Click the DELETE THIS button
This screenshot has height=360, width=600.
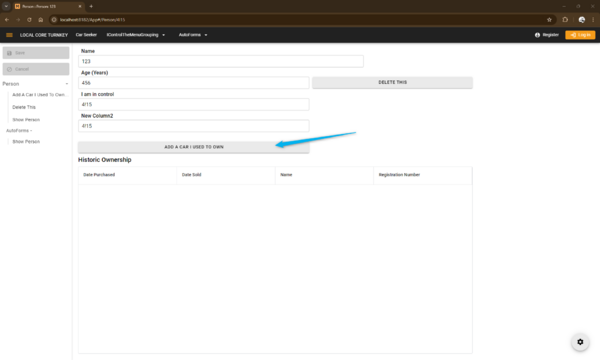click(392, 82)
